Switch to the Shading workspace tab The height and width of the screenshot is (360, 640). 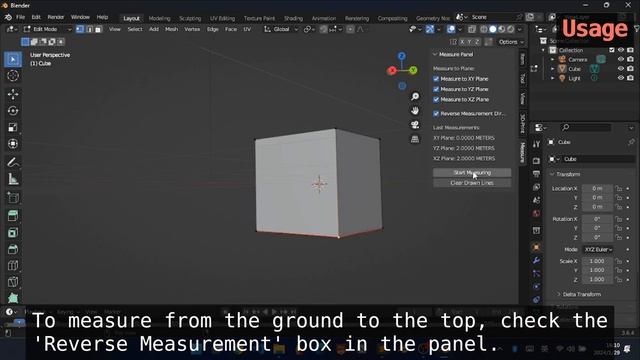tap(293, 18)
